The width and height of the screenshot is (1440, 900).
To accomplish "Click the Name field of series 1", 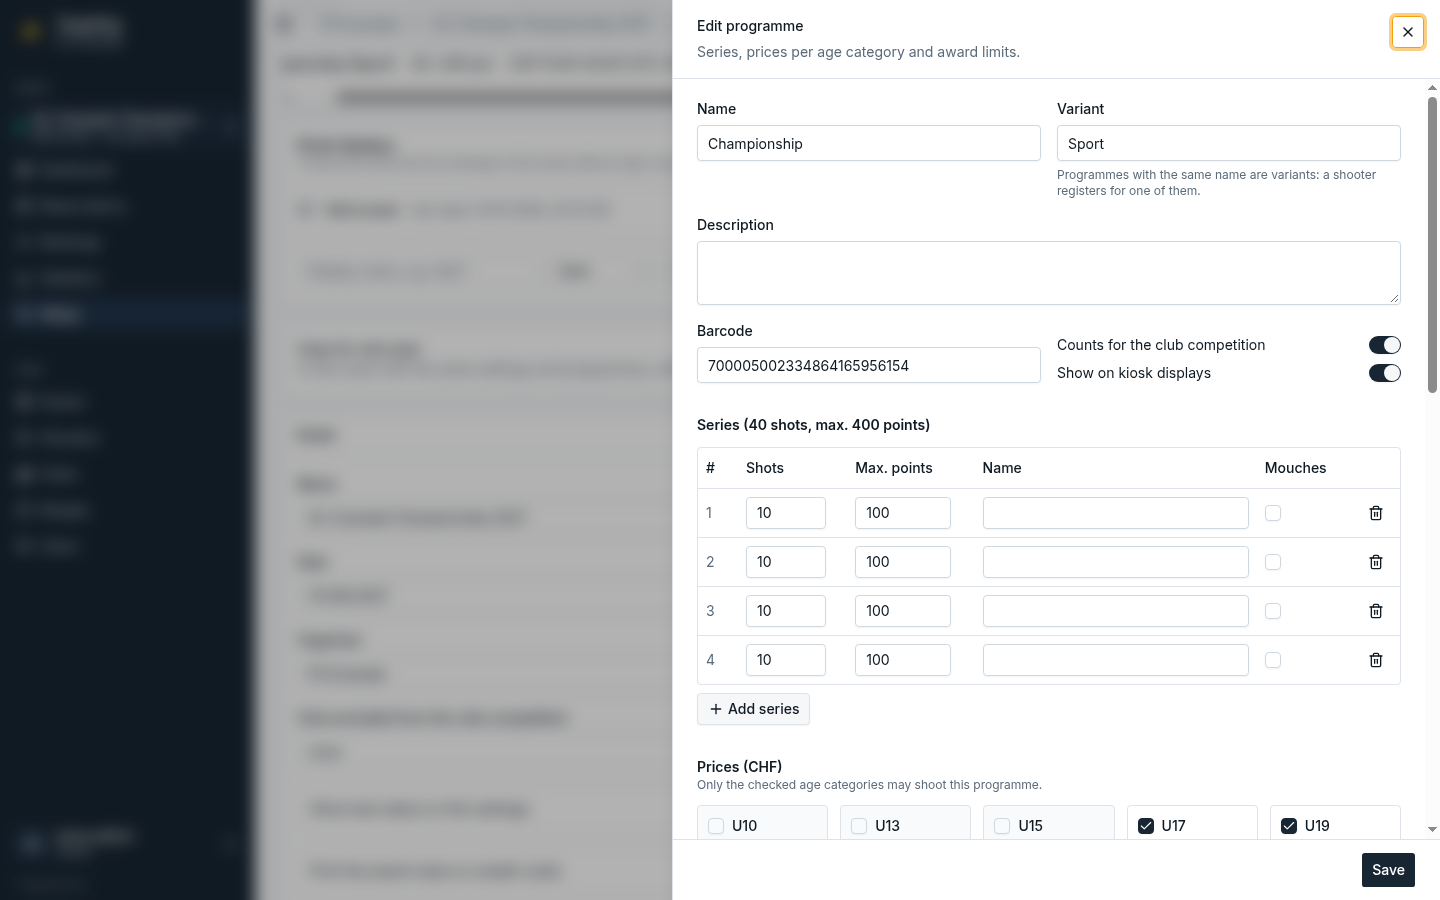I will pos(1116,513).
